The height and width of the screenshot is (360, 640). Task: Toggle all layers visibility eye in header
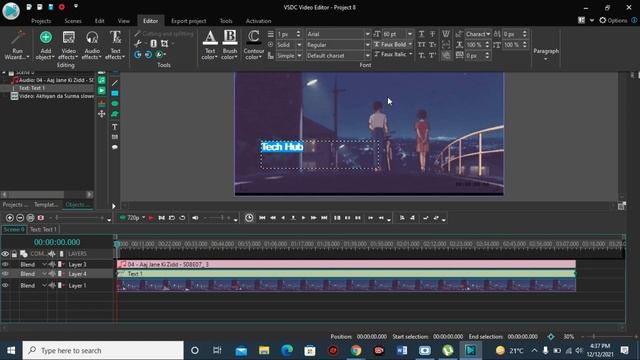[x=5, y=254]
